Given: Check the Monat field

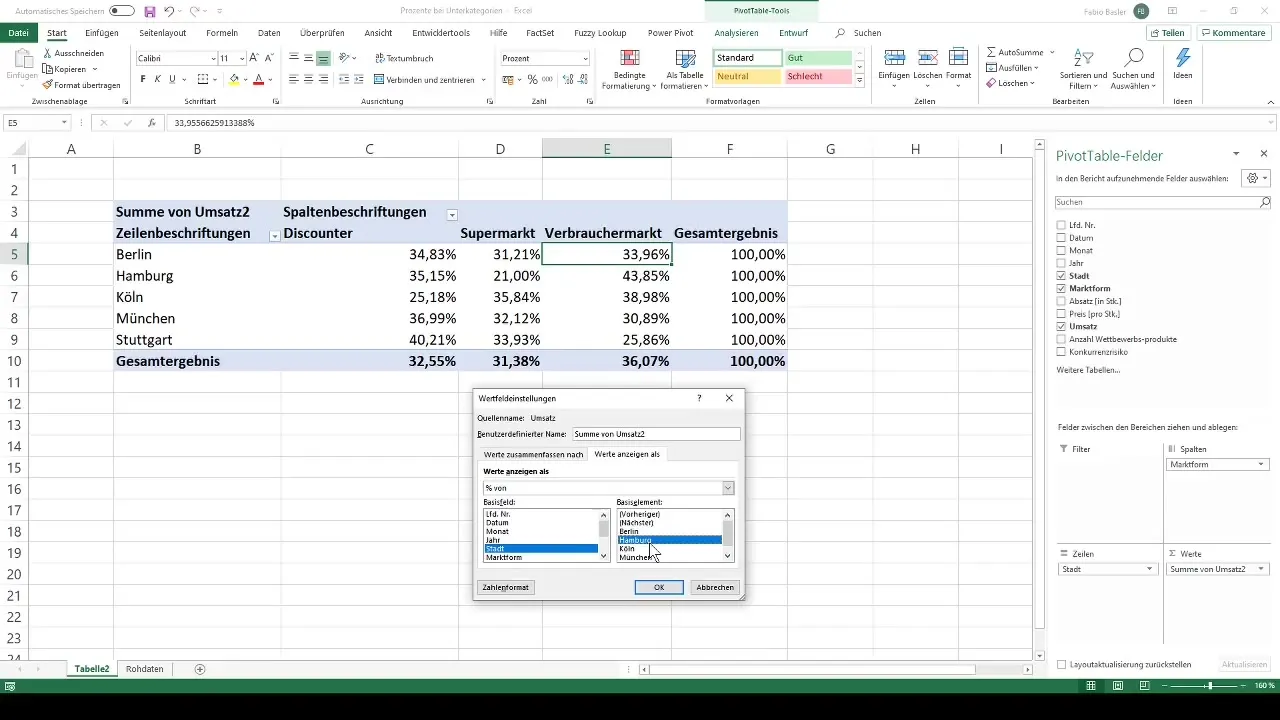Looking at the screenshot, I should click(x=1061, y=250).
